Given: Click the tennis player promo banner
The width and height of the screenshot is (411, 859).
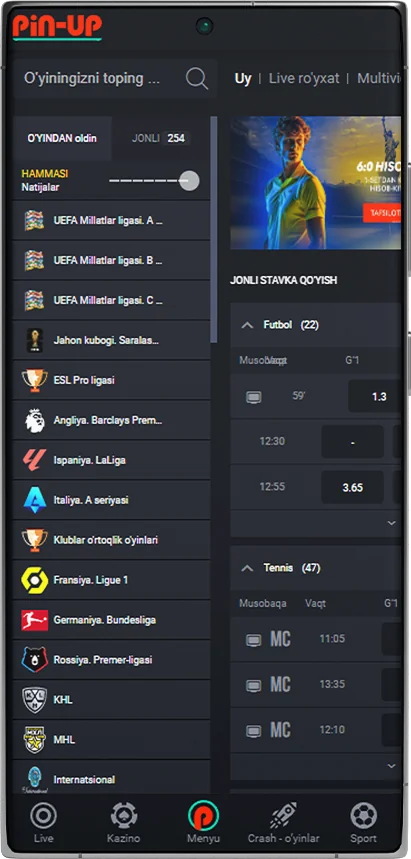Looking at the screenshot, I should tap(316, 182).
